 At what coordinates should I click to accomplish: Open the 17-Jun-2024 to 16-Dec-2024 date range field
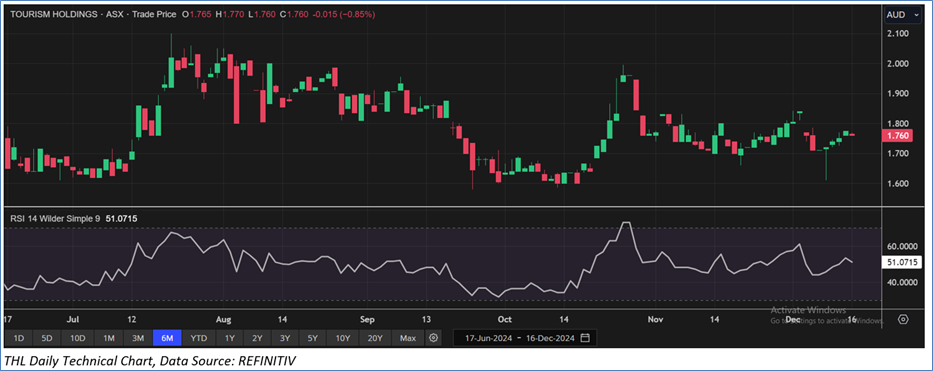(x=524, y=338)
